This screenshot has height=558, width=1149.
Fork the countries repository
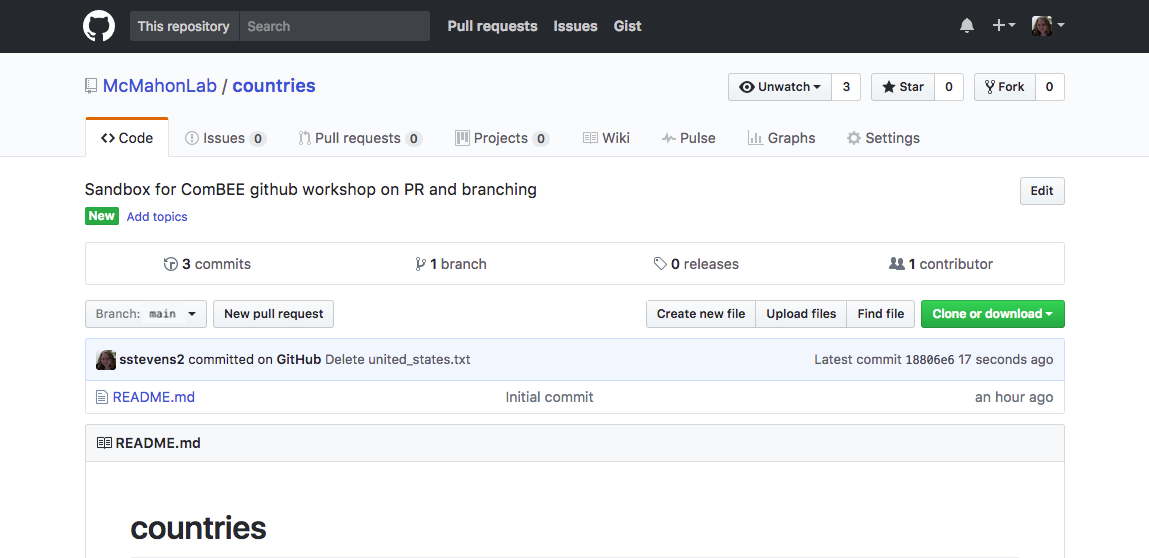(1005, 87)
